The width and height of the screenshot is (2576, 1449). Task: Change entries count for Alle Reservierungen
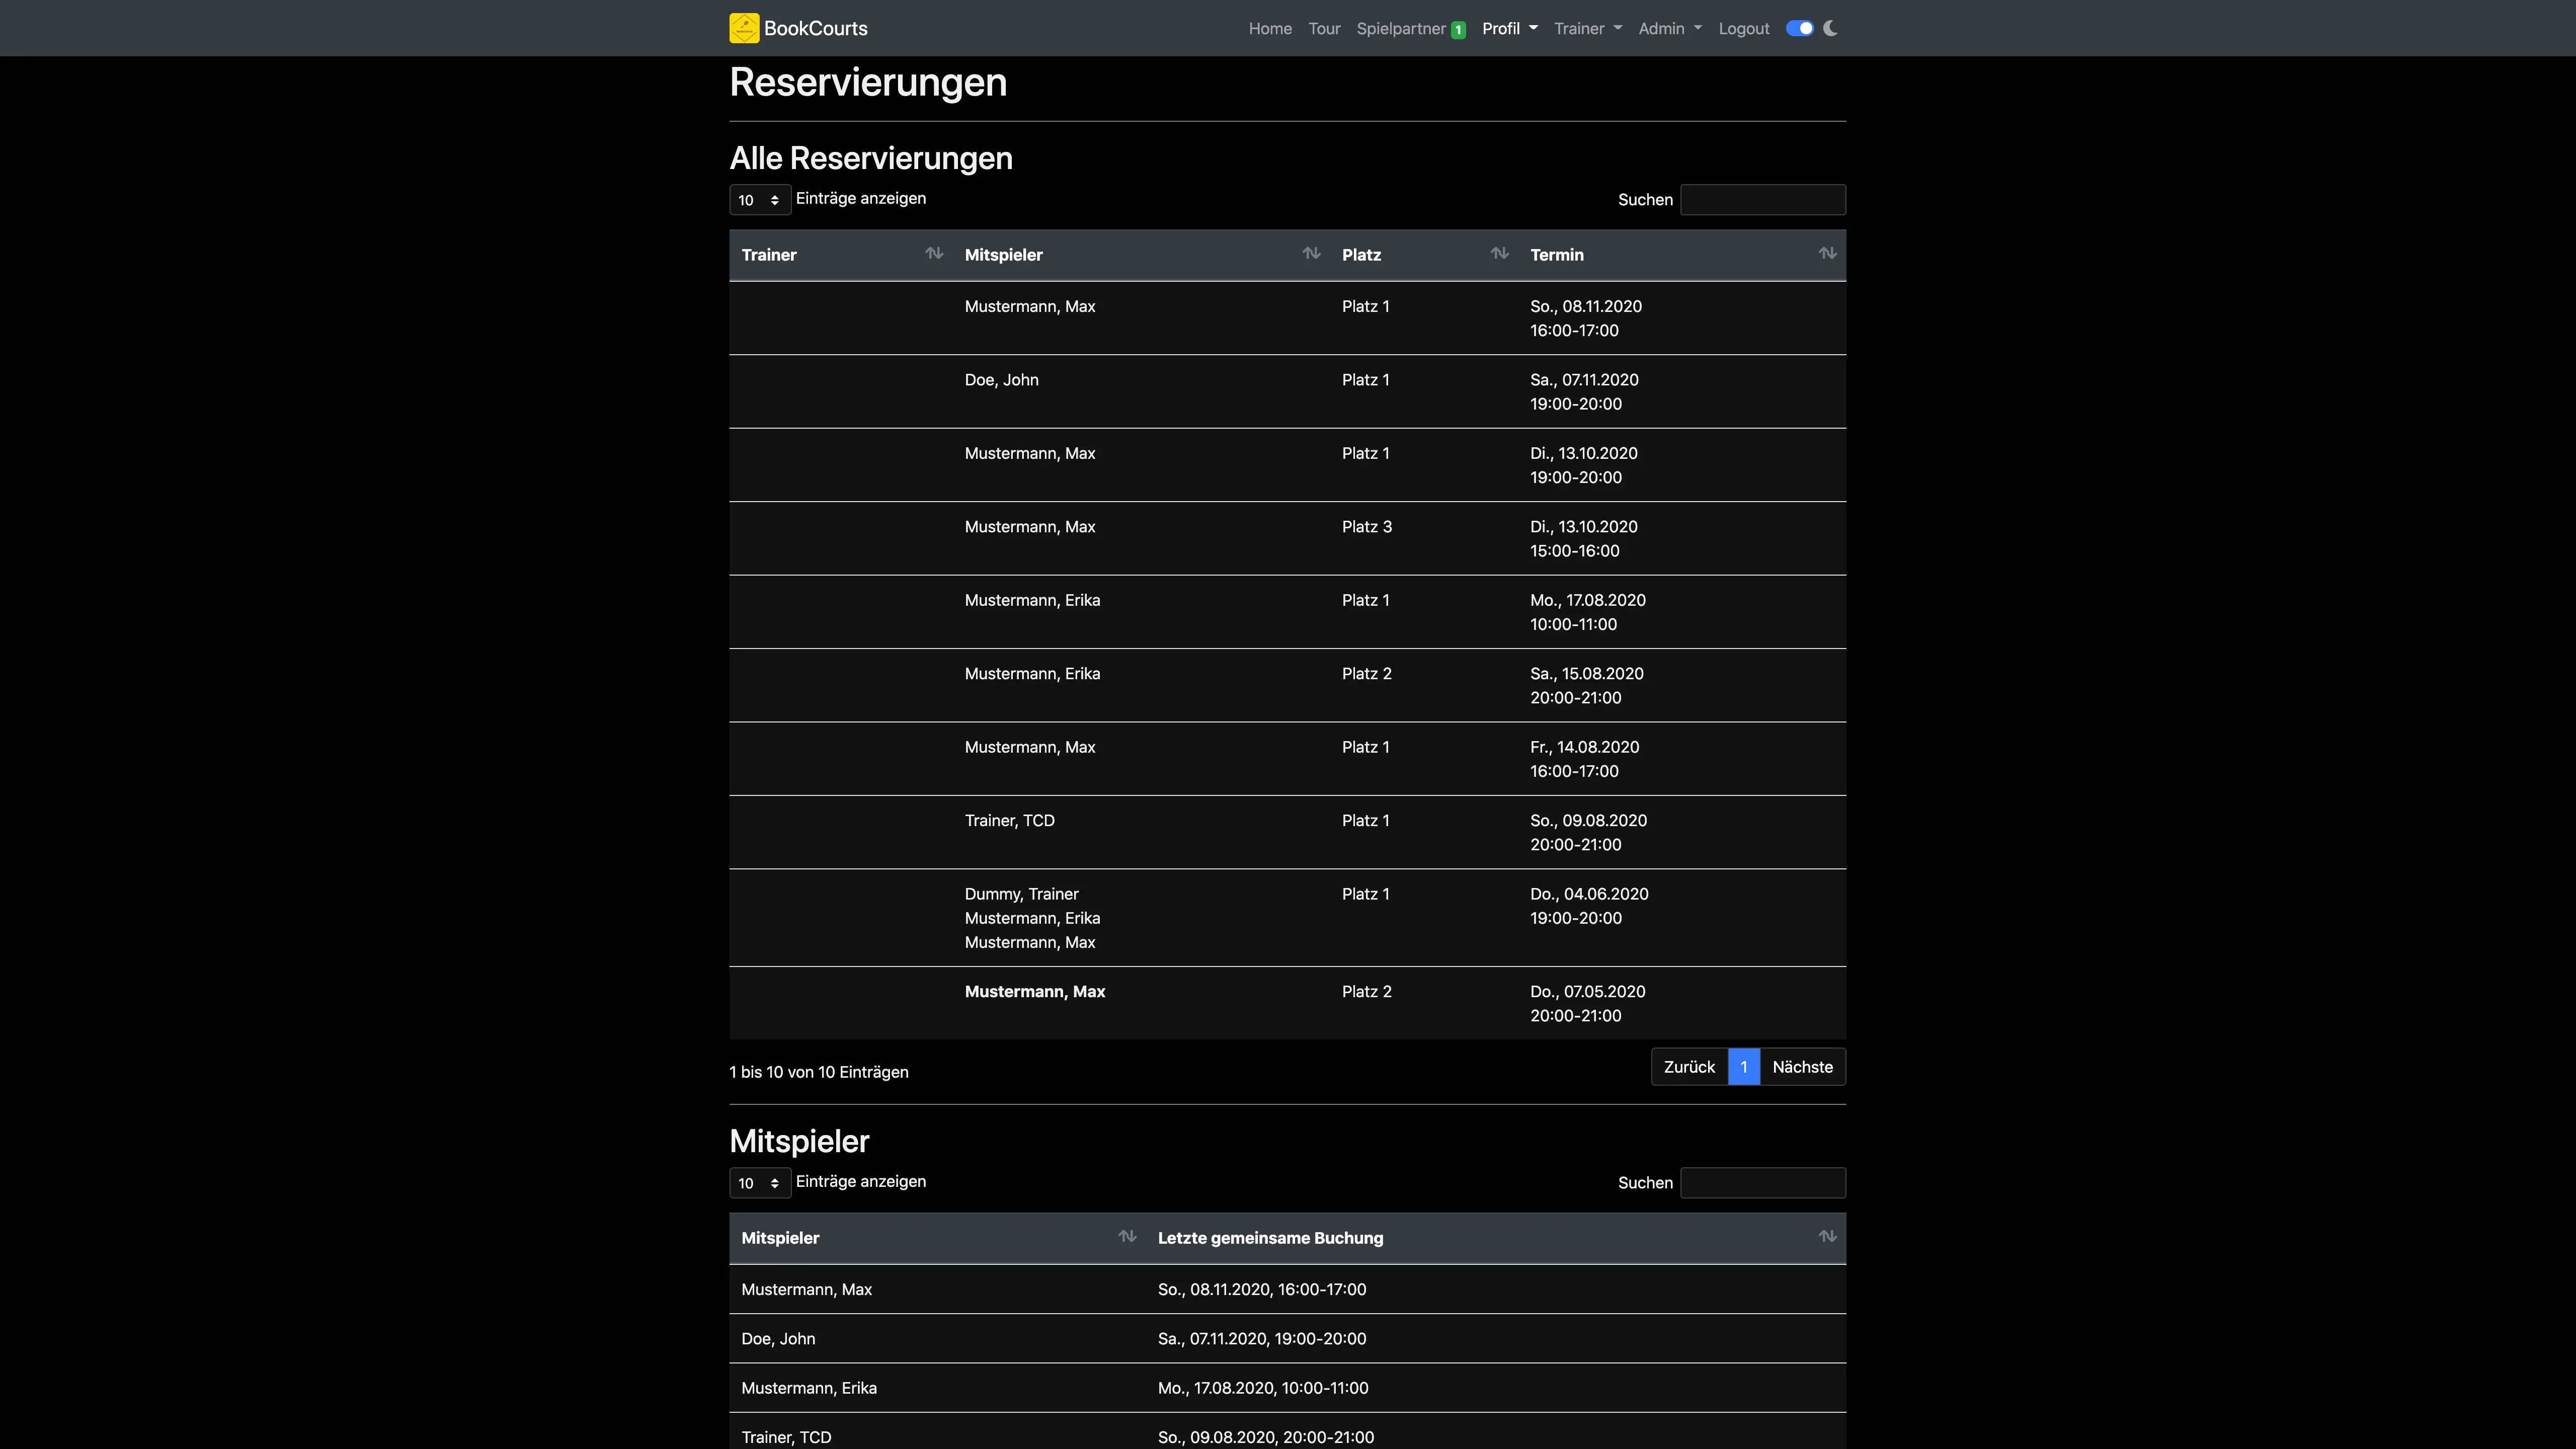point(760,200)
